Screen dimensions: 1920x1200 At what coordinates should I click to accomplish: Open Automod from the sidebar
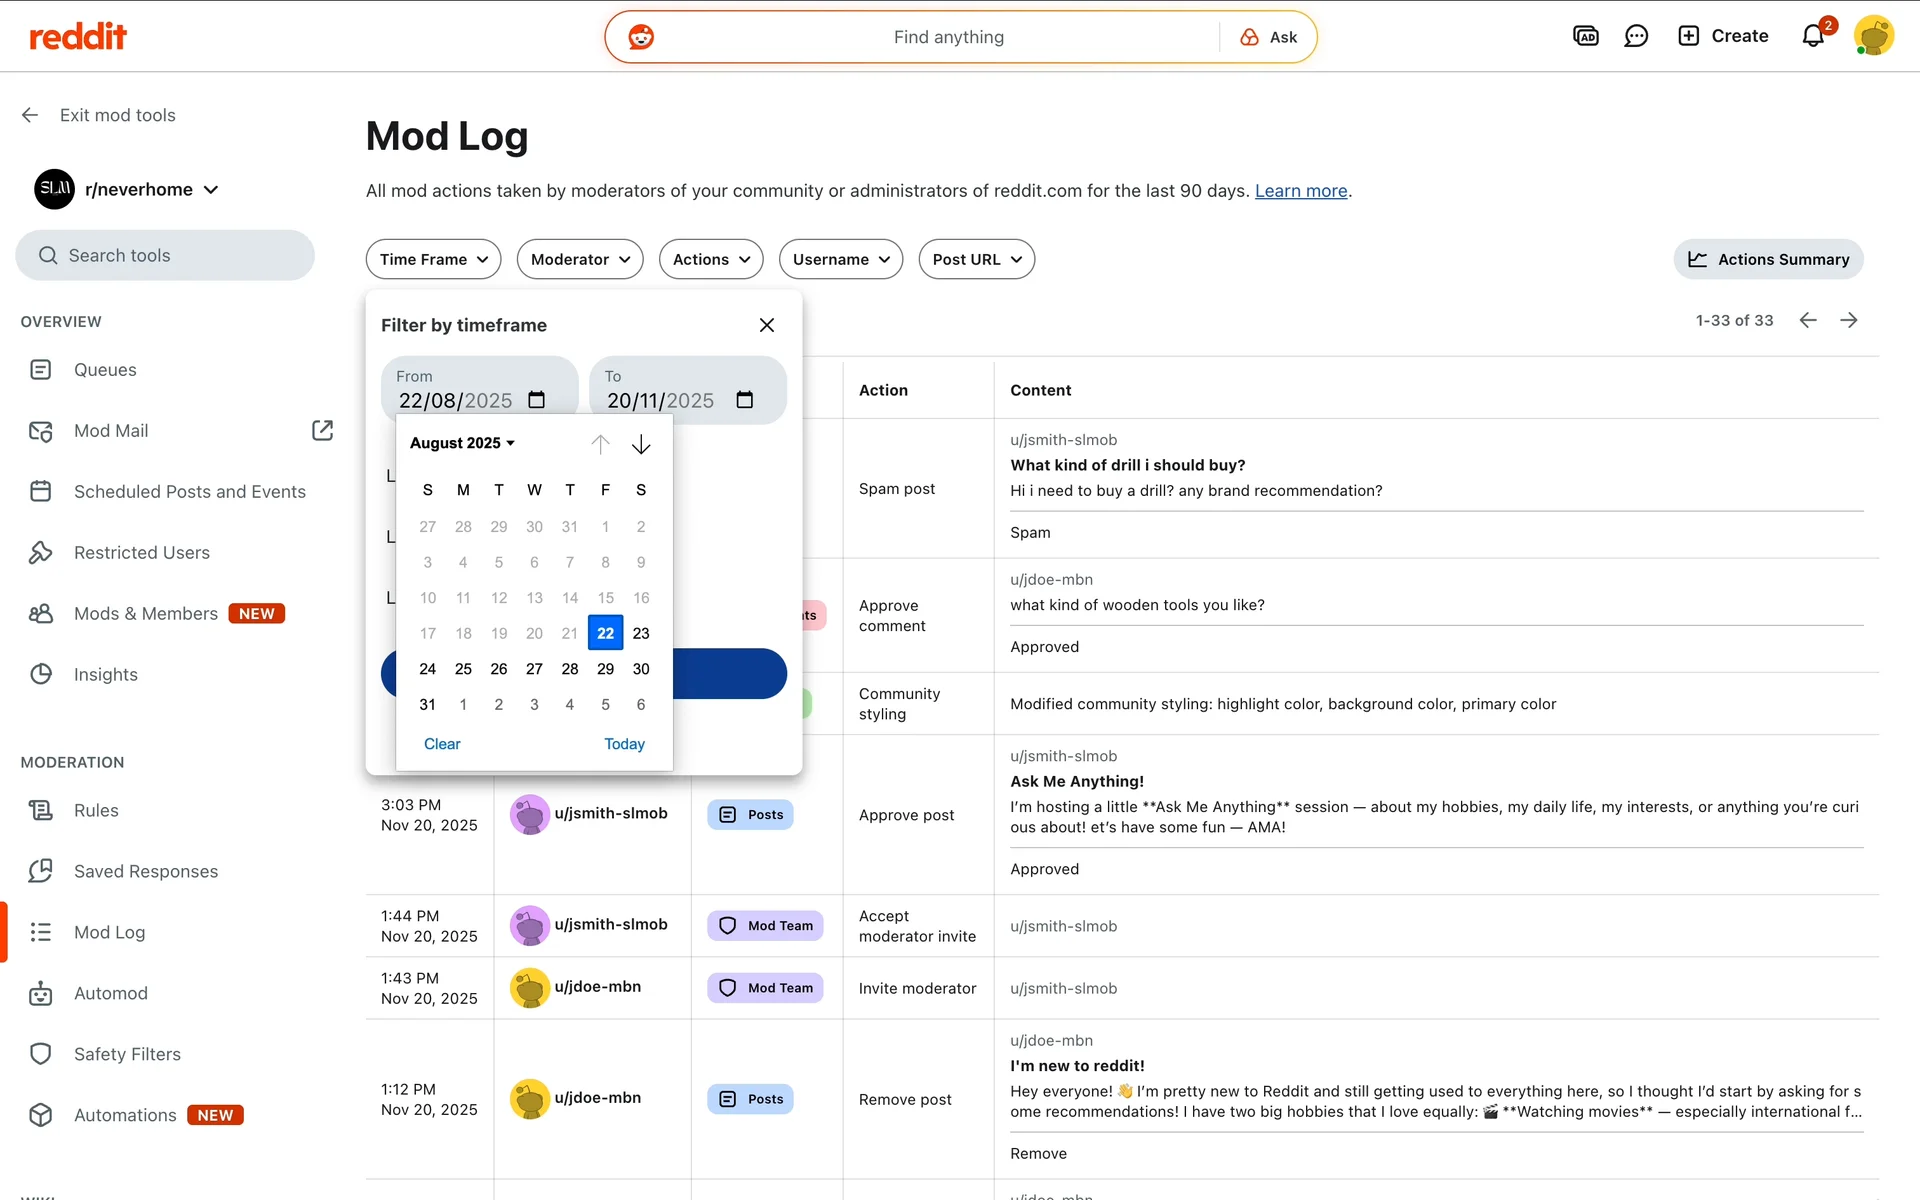point(110,993)
